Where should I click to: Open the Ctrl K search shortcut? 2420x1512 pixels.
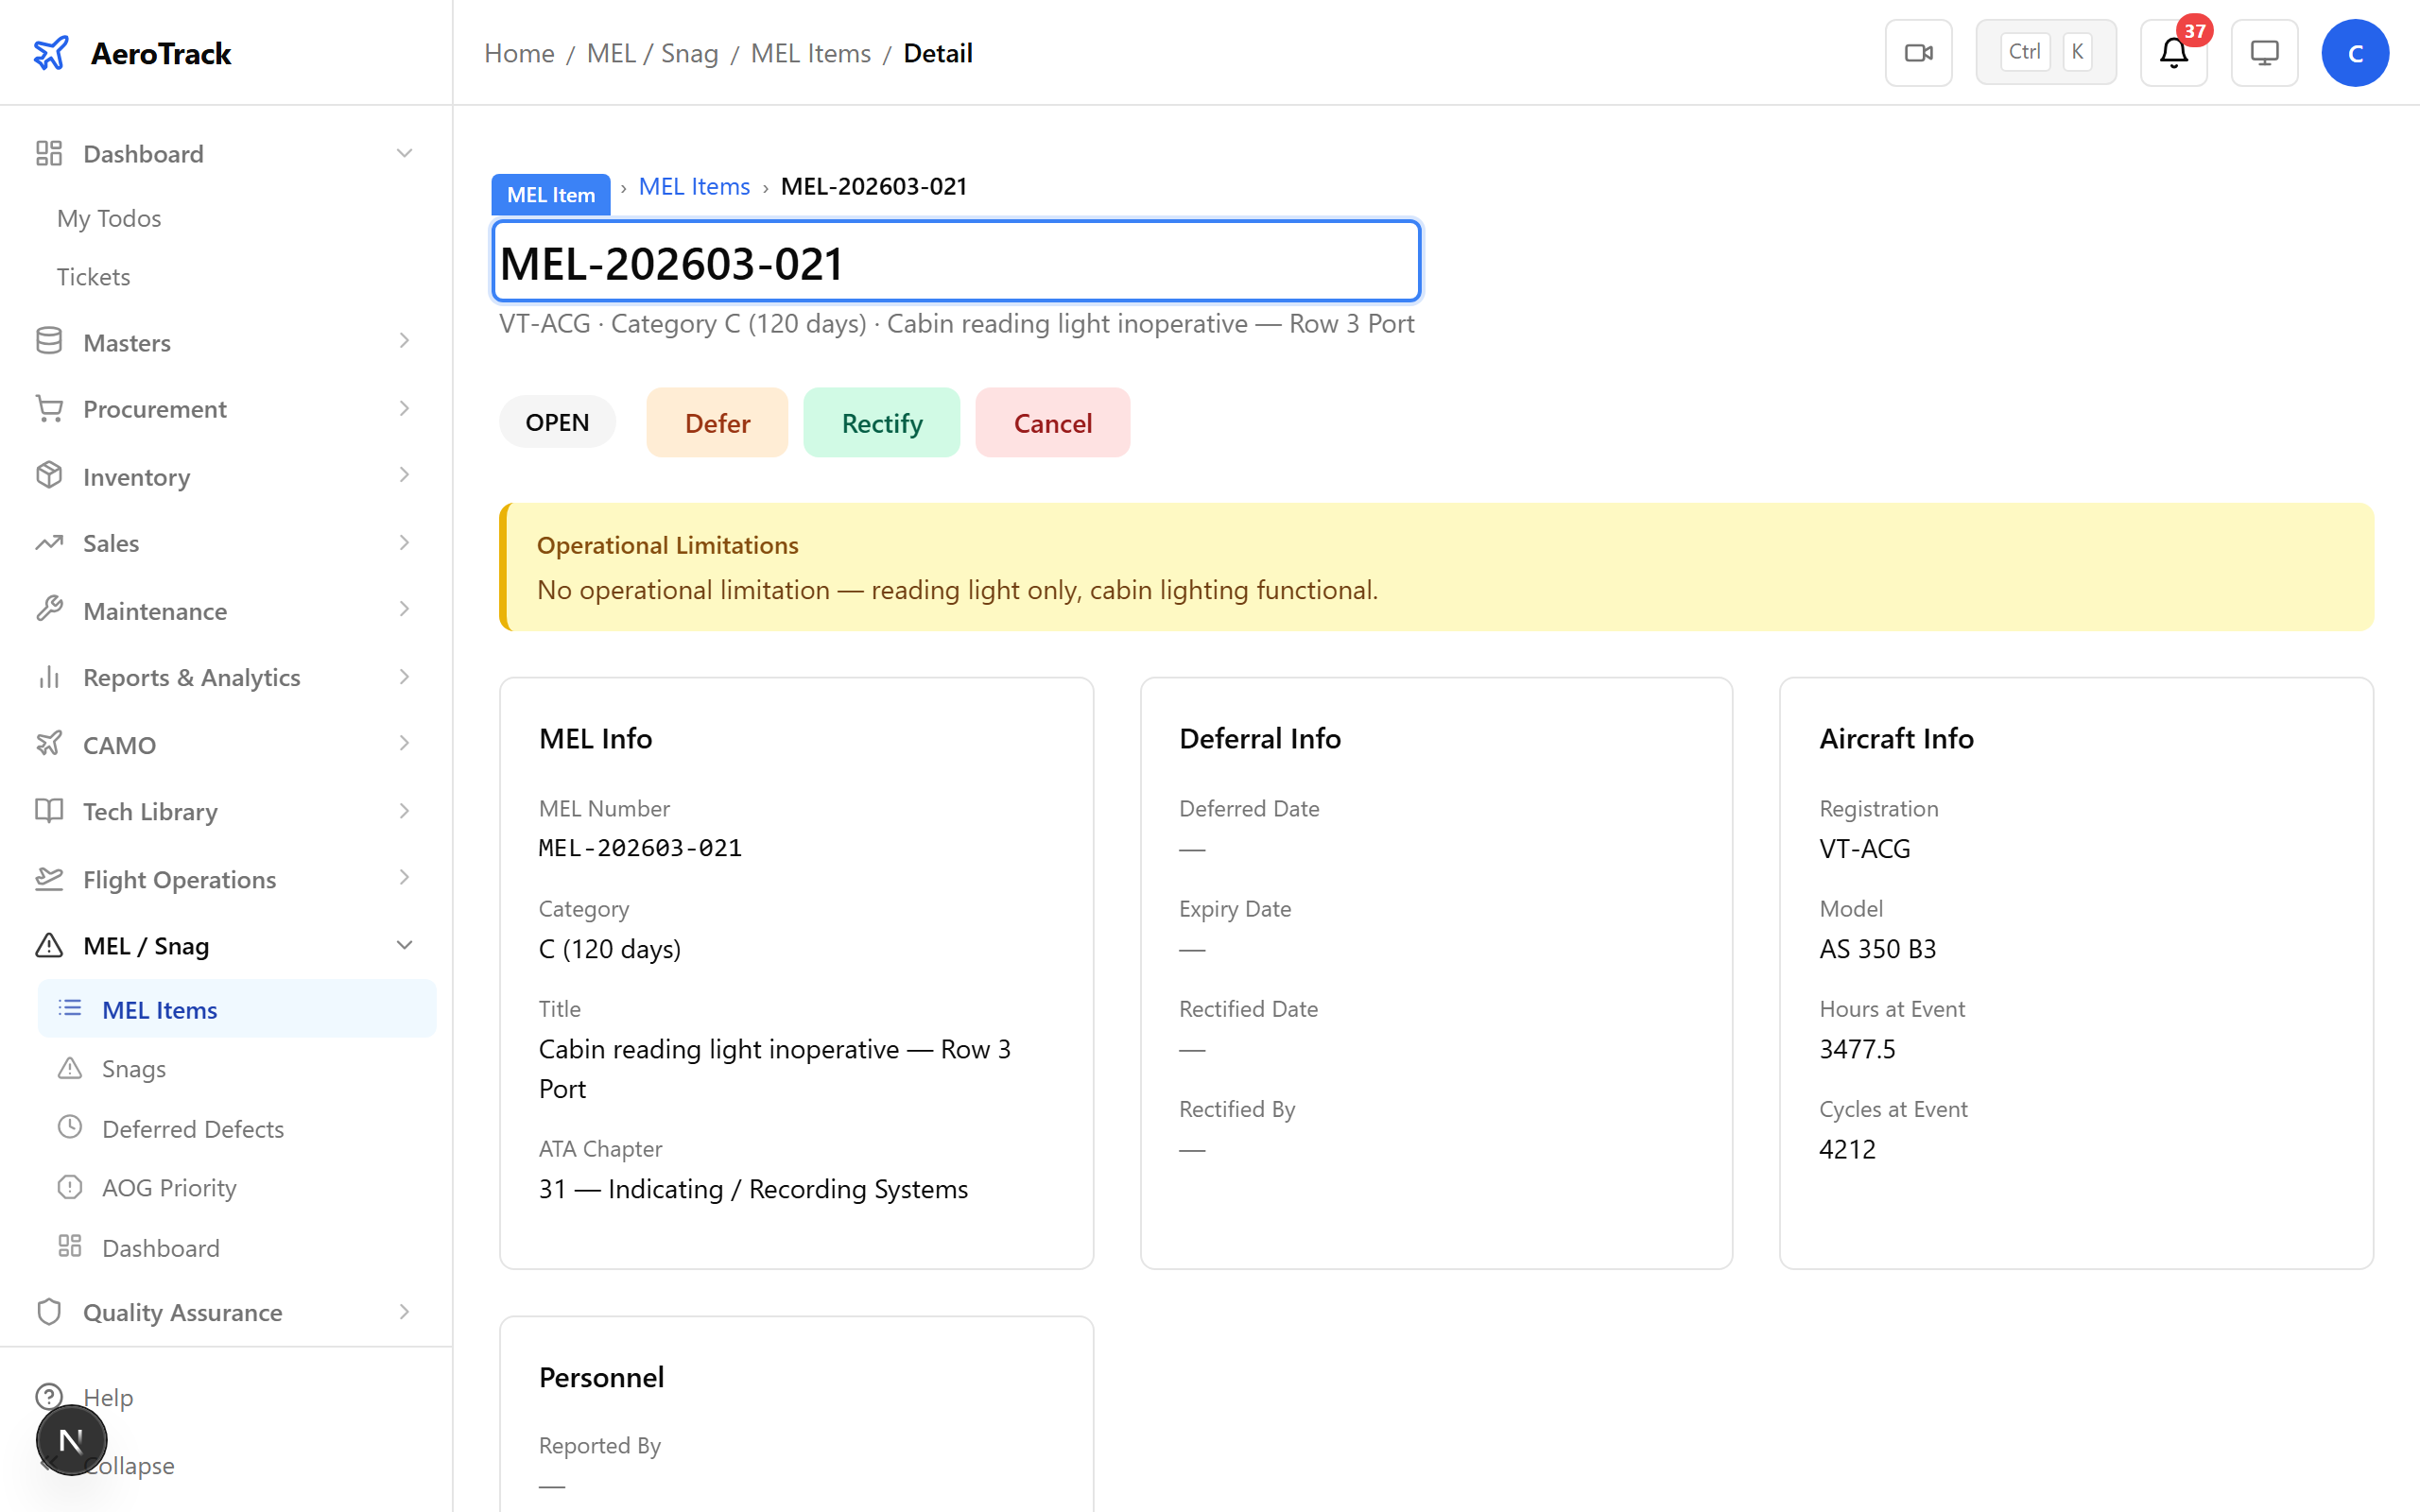pos(2045,51)
